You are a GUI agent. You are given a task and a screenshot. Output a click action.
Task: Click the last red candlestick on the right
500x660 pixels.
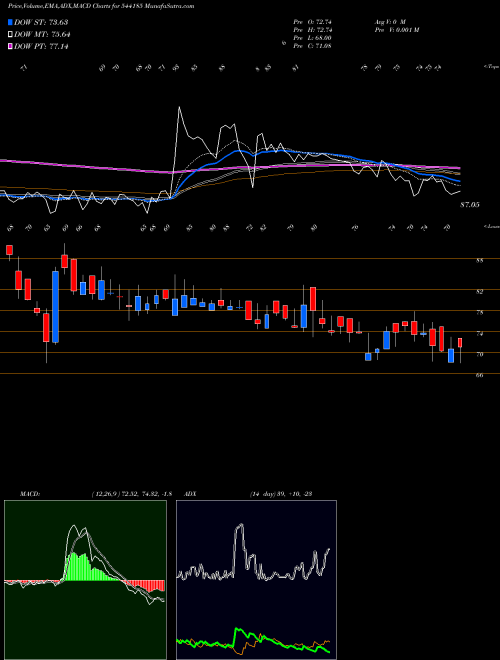[x=460, y=343]
